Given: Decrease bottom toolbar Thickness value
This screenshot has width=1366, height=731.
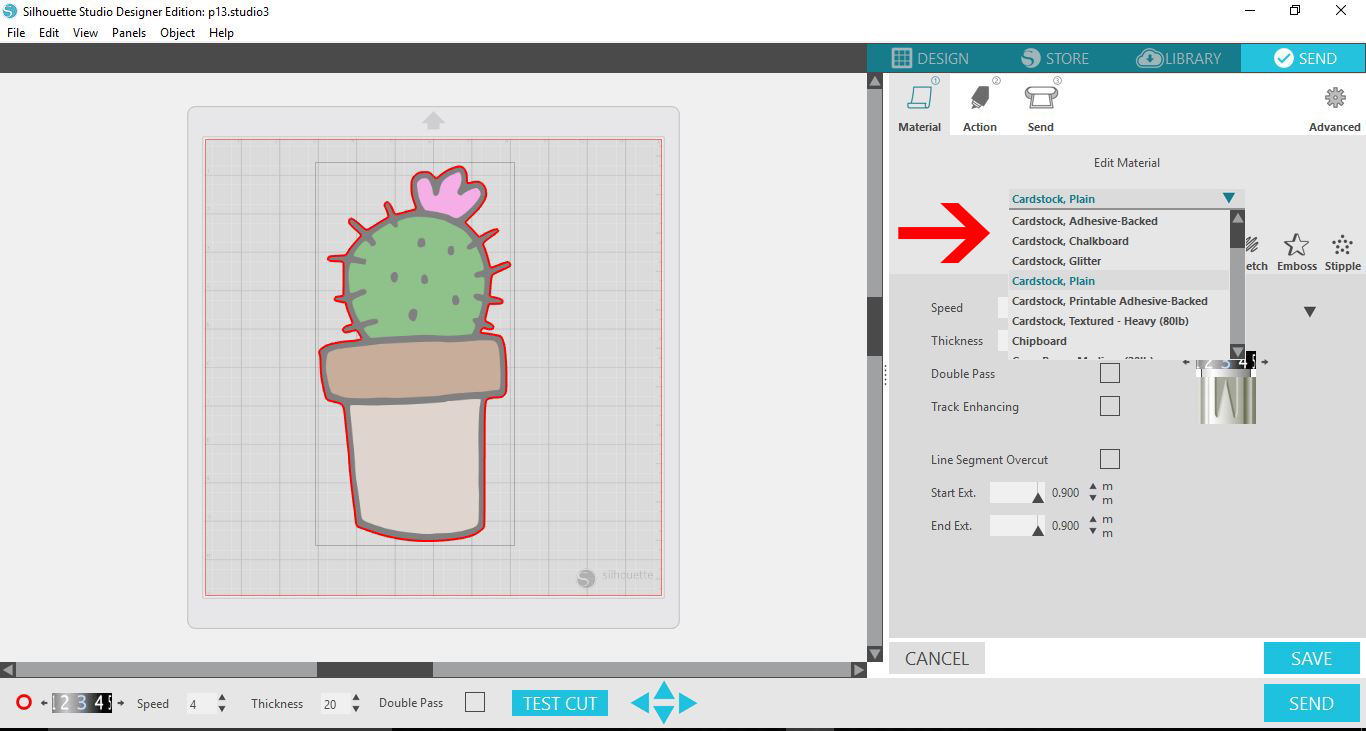Looking at the screenshot, I should [356, 709].
